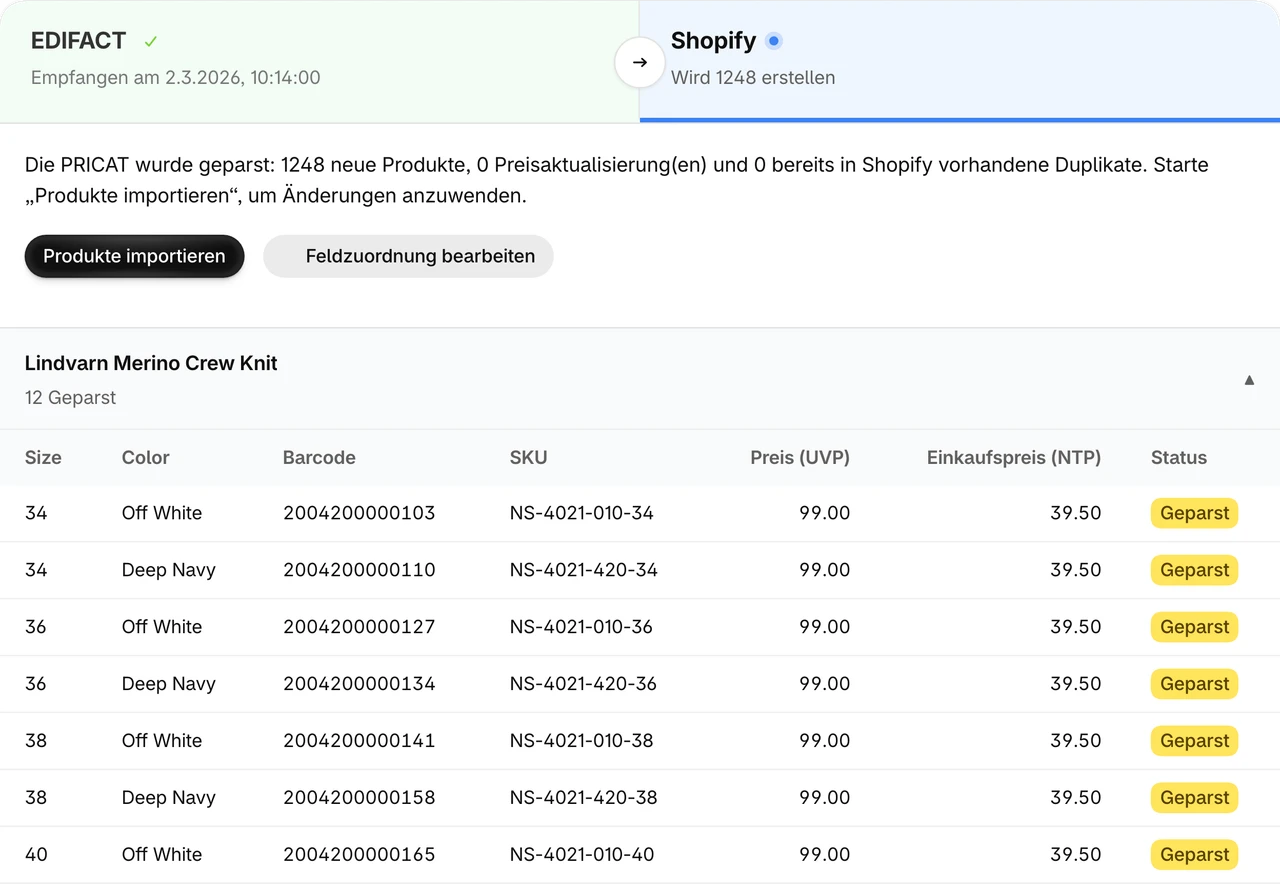Click SKU NS-4021-010-34
Viewport: 1280px width, 892px height.
click(582, 513)
